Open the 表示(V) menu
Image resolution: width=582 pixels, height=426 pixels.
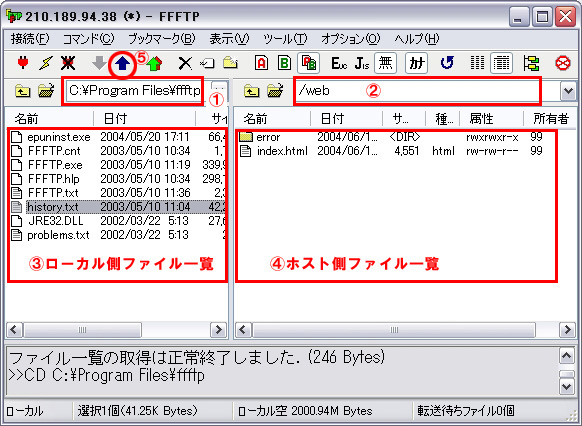click(229, 39)
